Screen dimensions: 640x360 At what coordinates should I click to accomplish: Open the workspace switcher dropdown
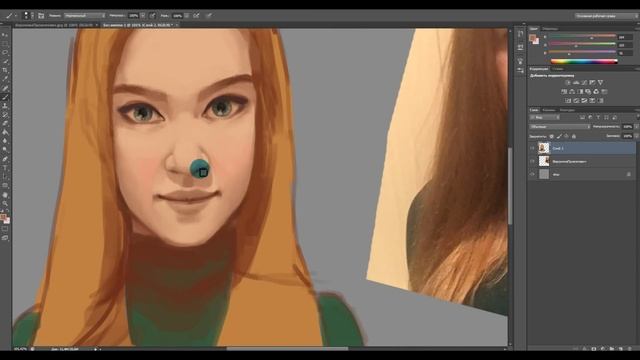[606, 16]
